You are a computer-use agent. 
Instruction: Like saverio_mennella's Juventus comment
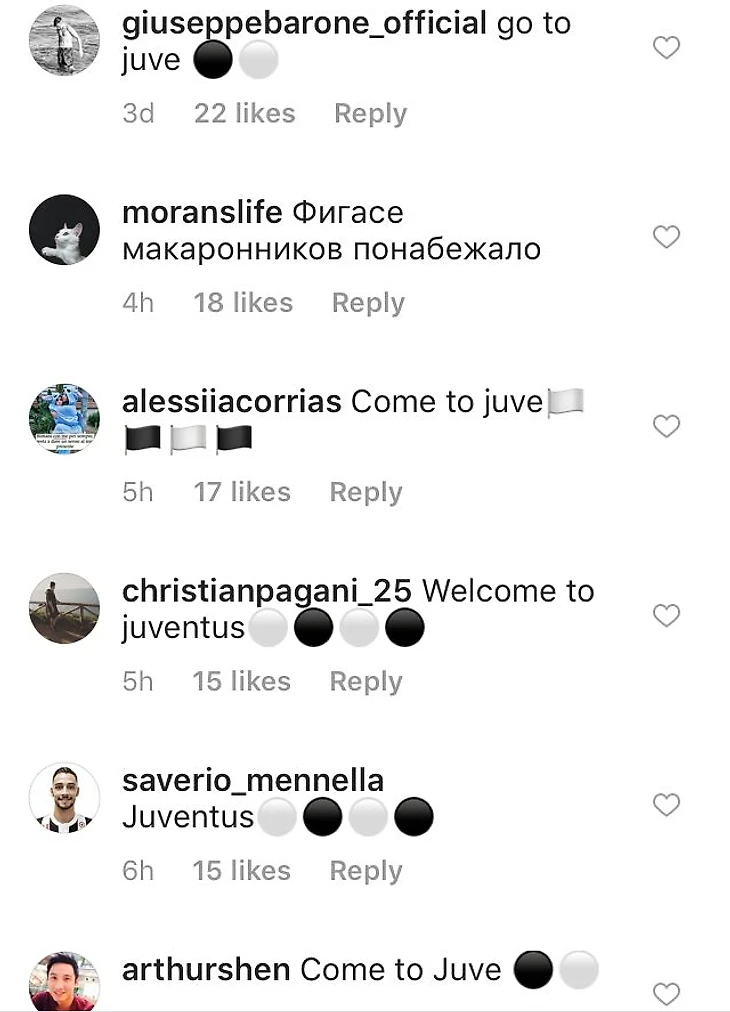click(x=666, y=805)
